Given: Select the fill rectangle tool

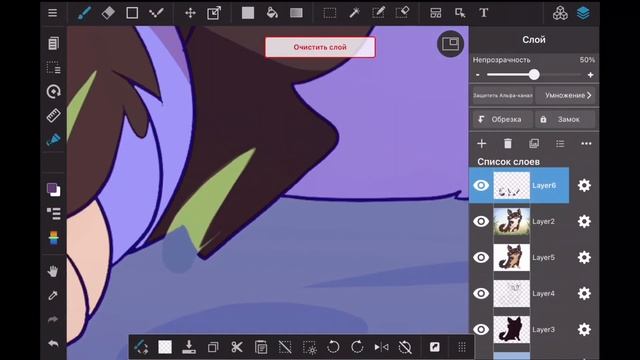Looking at the screenshot, I should pyautogui.click(x=248, y=13).
